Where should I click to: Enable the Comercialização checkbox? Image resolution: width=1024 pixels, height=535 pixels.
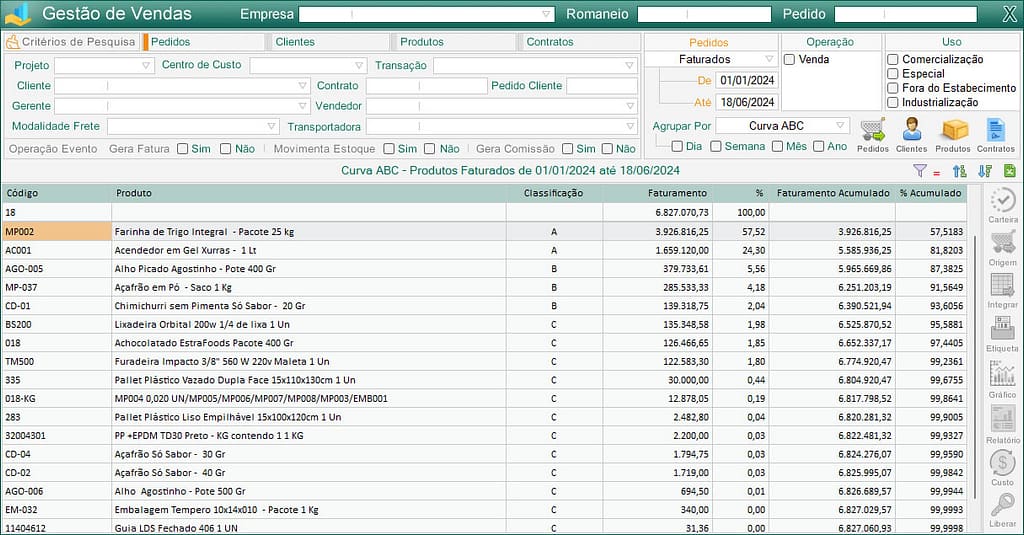[893, 59]
